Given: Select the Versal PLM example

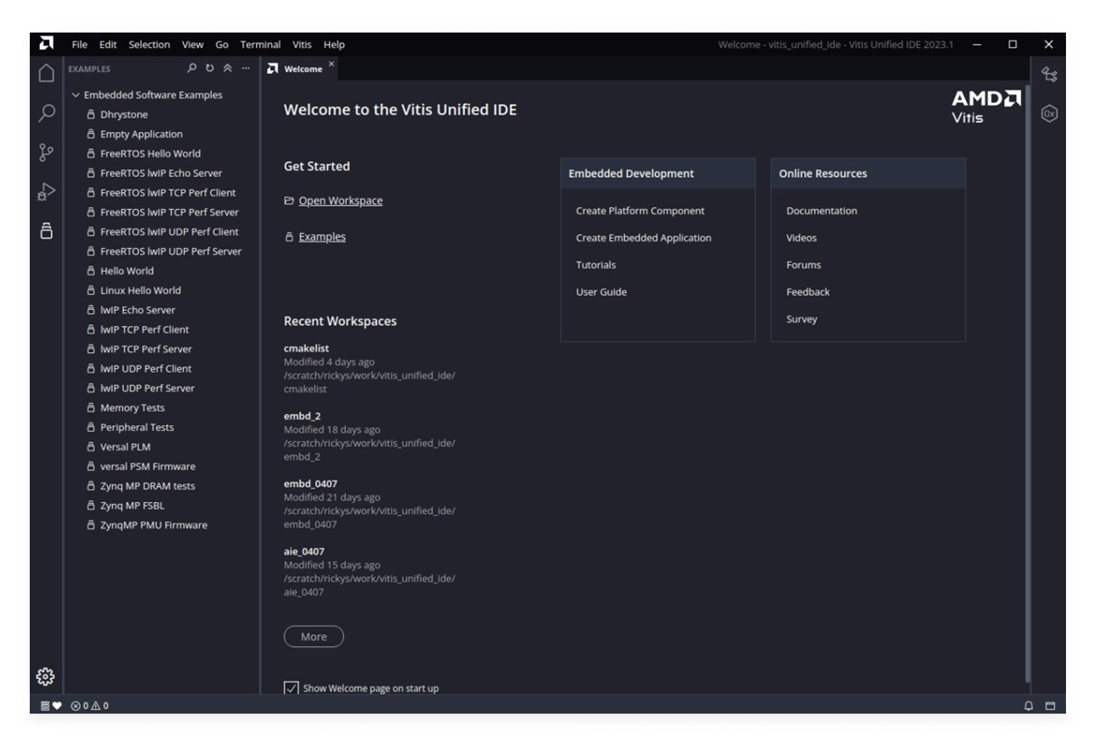Looking at the screenshot, I should coord(125,447).
